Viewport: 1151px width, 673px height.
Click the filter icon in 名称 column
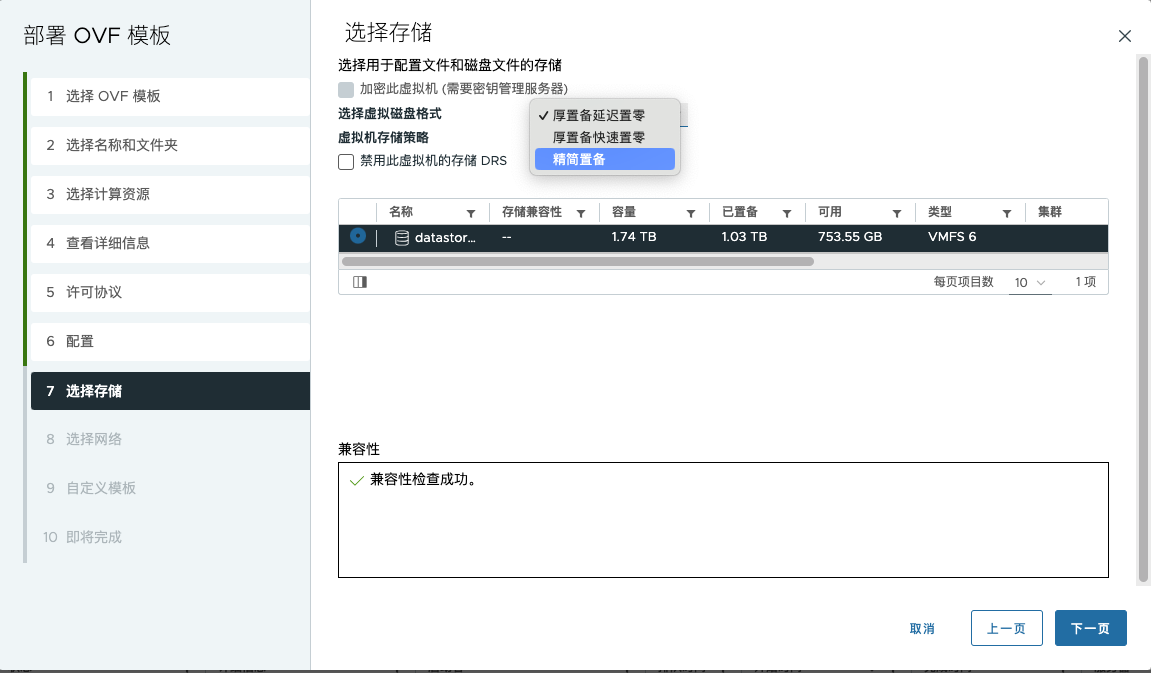pos(471,213)
